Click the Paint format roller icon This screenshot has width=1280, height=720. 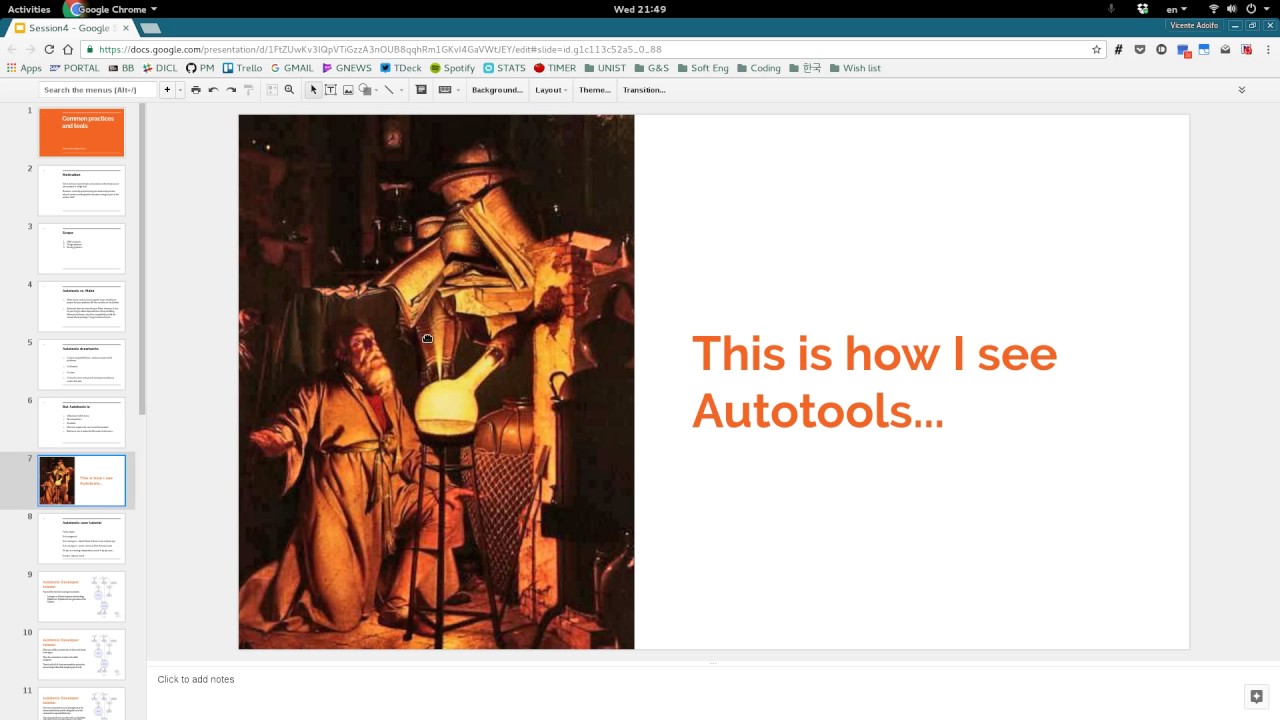pyautogui.click(x=248, y=90)
